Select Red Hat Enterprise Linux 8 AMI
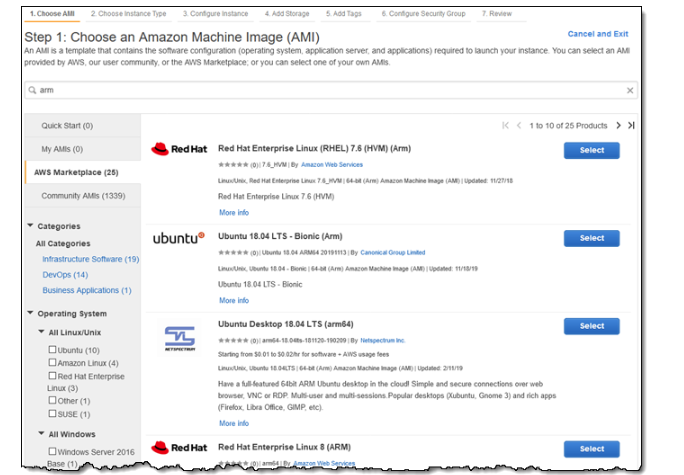The width and height of the screenshot is (684, 475). tap(592, 449)
